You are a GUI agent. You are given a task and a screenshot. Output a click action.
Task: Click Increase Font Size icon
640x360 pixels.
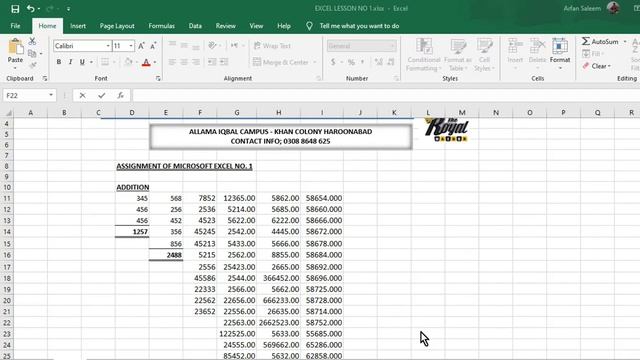click(x=141, y=46)
